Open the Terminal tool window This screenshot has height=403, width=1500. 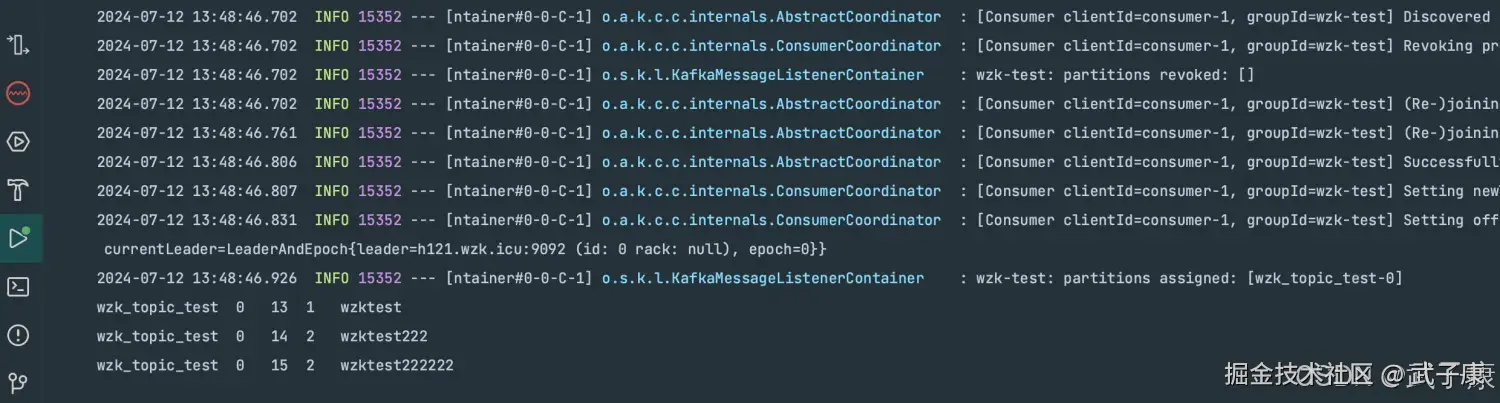(18, 287)
